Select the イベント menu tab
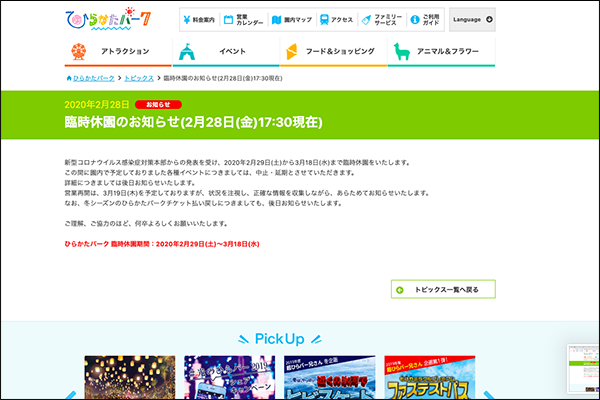 coord(221,51)
